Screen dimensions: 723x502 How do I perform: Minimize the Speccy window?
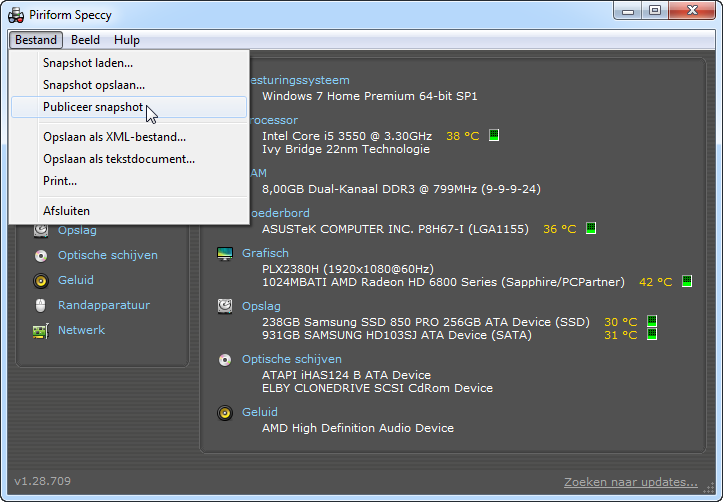(x=628, y=11)
